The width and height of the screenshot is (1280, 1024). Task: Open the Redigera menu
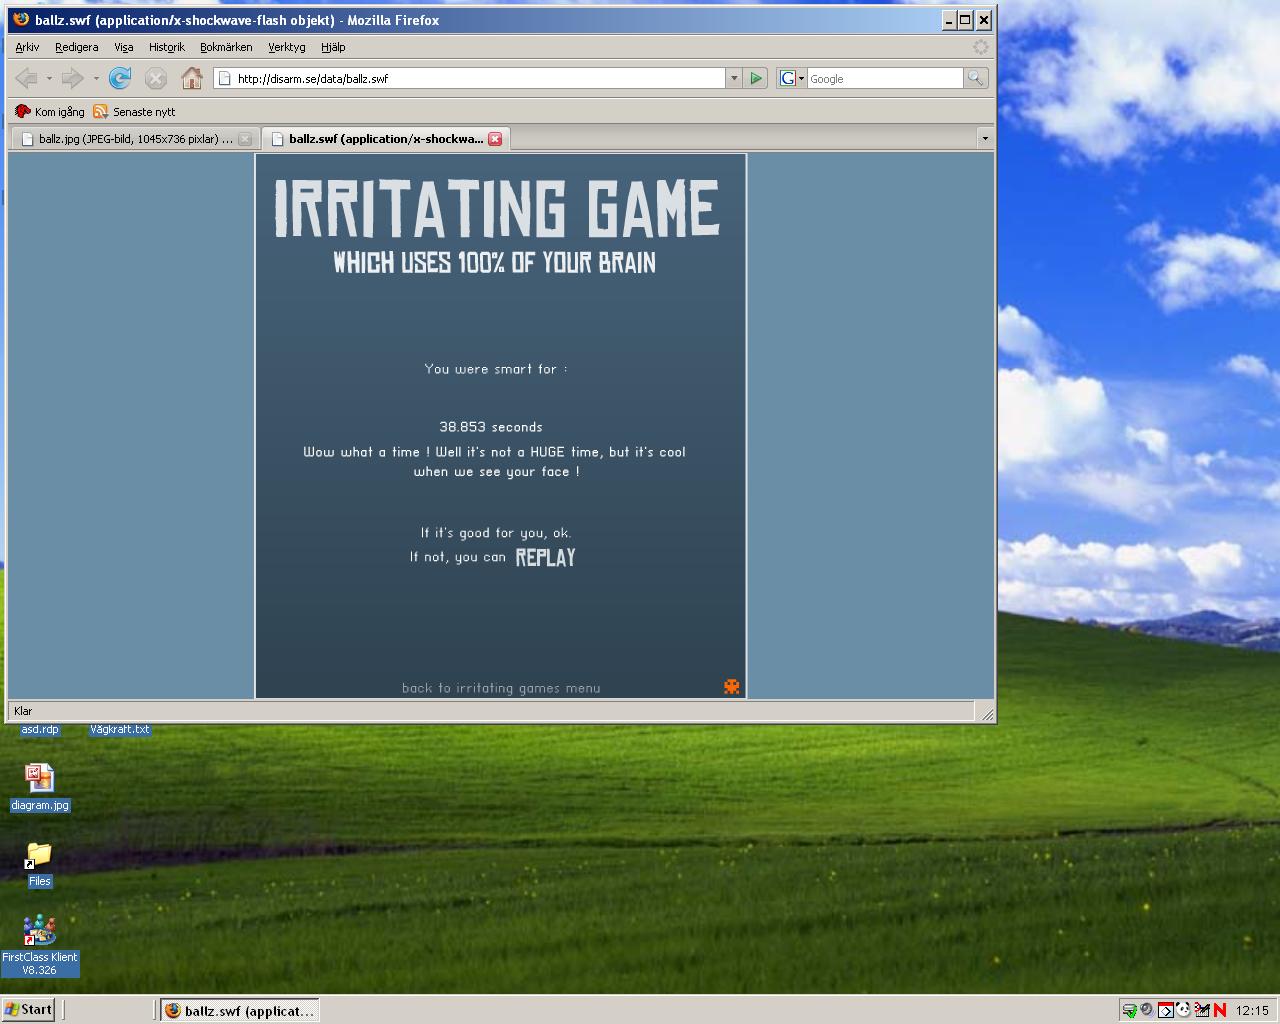tap(77, 47)
